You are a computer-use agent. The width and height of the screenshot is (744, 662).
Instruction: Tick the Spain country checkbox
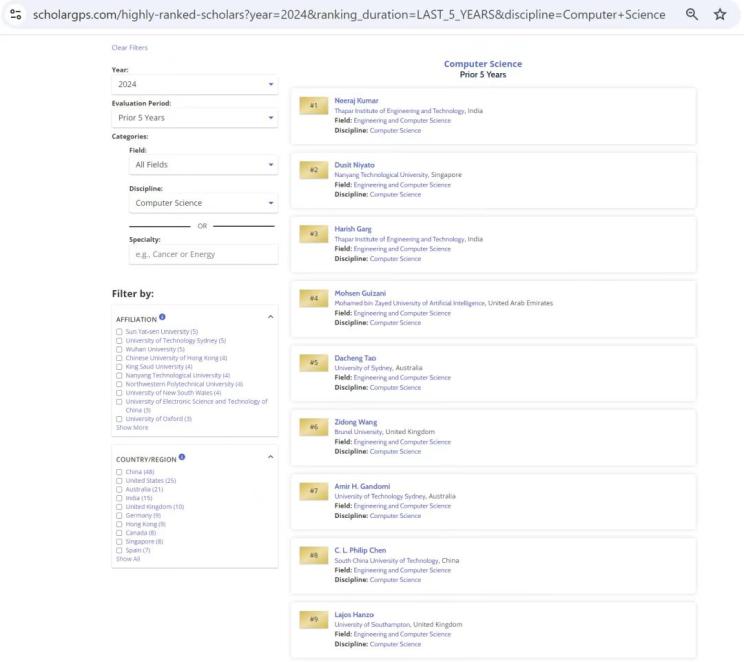pos(119,550)
